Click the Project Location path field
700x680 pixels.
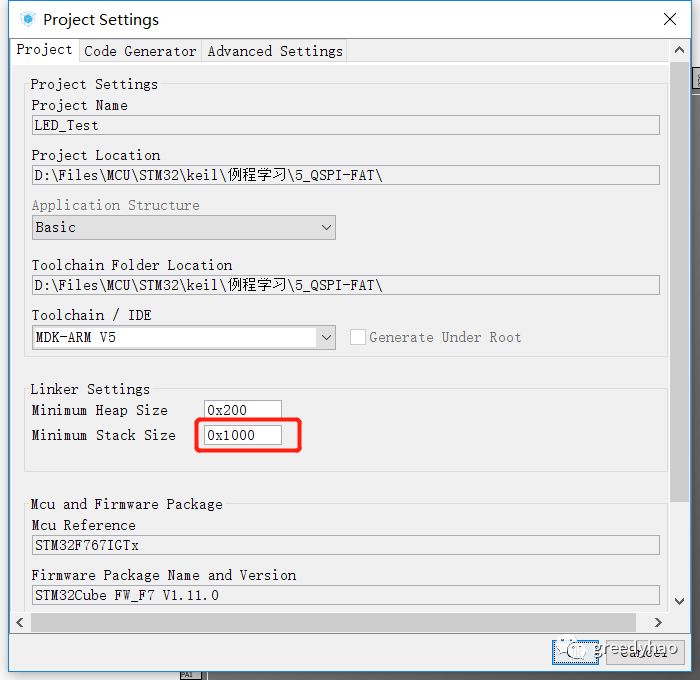tap(346, 175)
